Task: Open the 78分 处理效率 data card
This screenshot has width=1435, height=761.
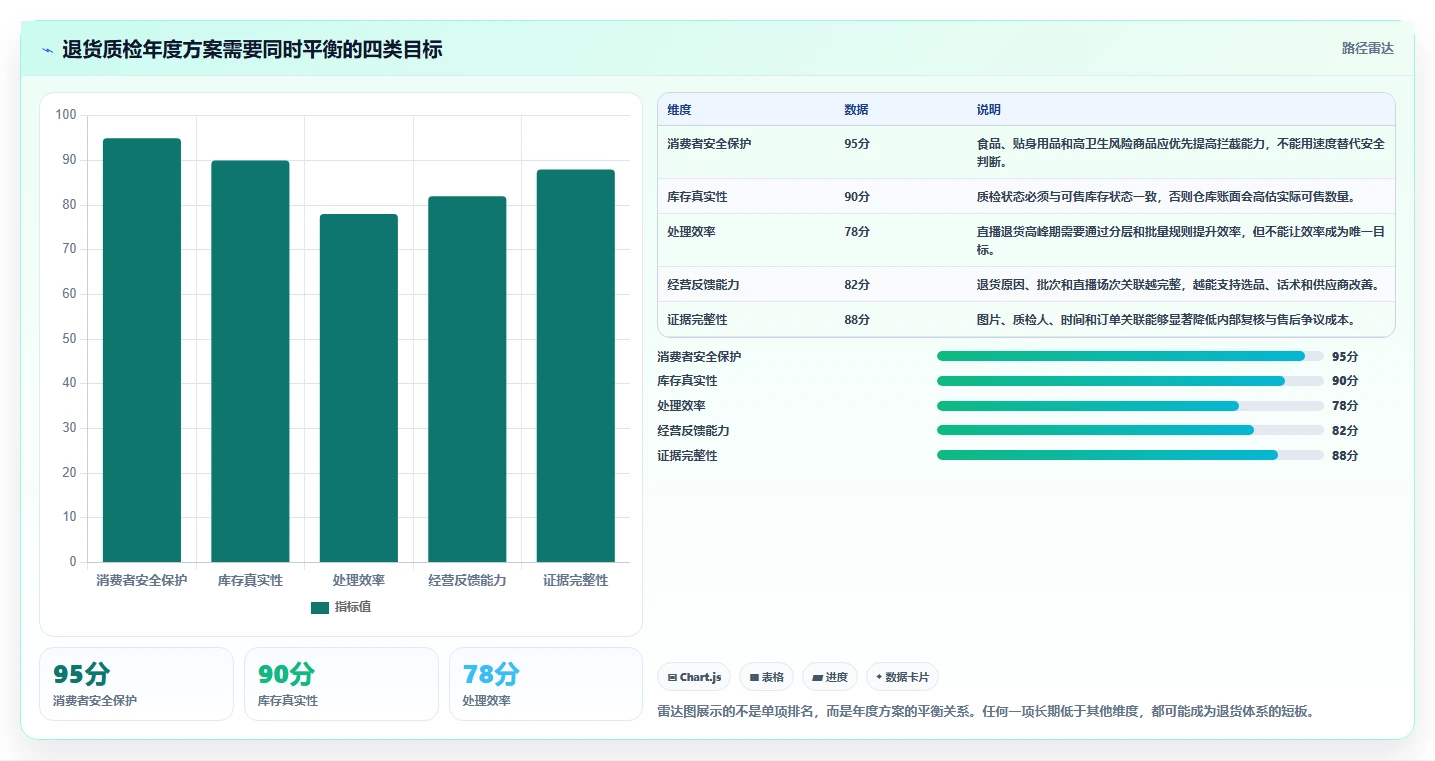Action: pos(546,684)
